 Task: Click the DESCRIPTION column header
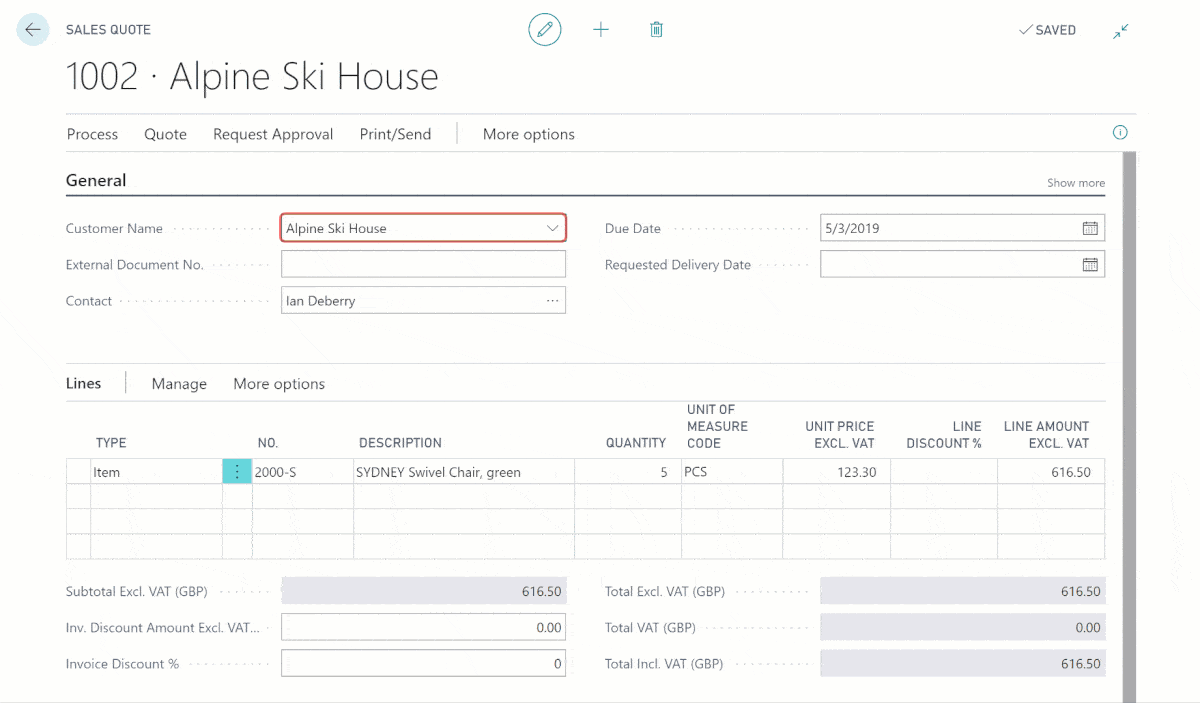400,443
